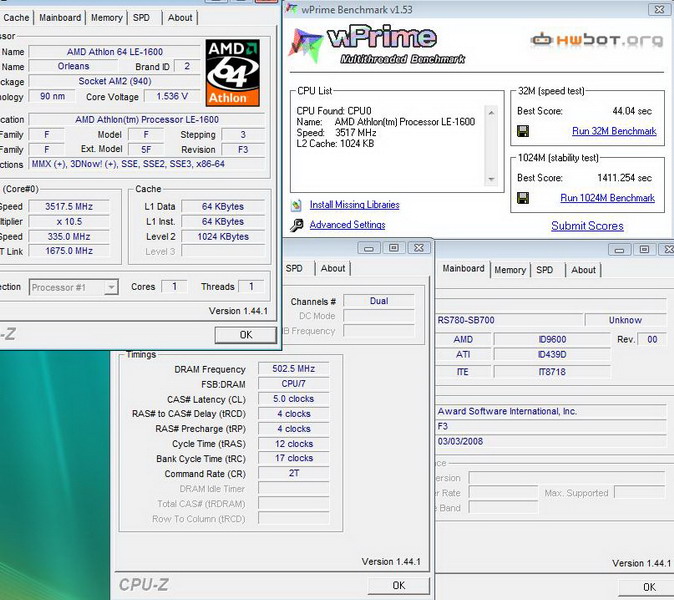Select Mainboard tab in right CPU-Z window
The width and height of the screenshot is (674, 600).
click(463, 269)
